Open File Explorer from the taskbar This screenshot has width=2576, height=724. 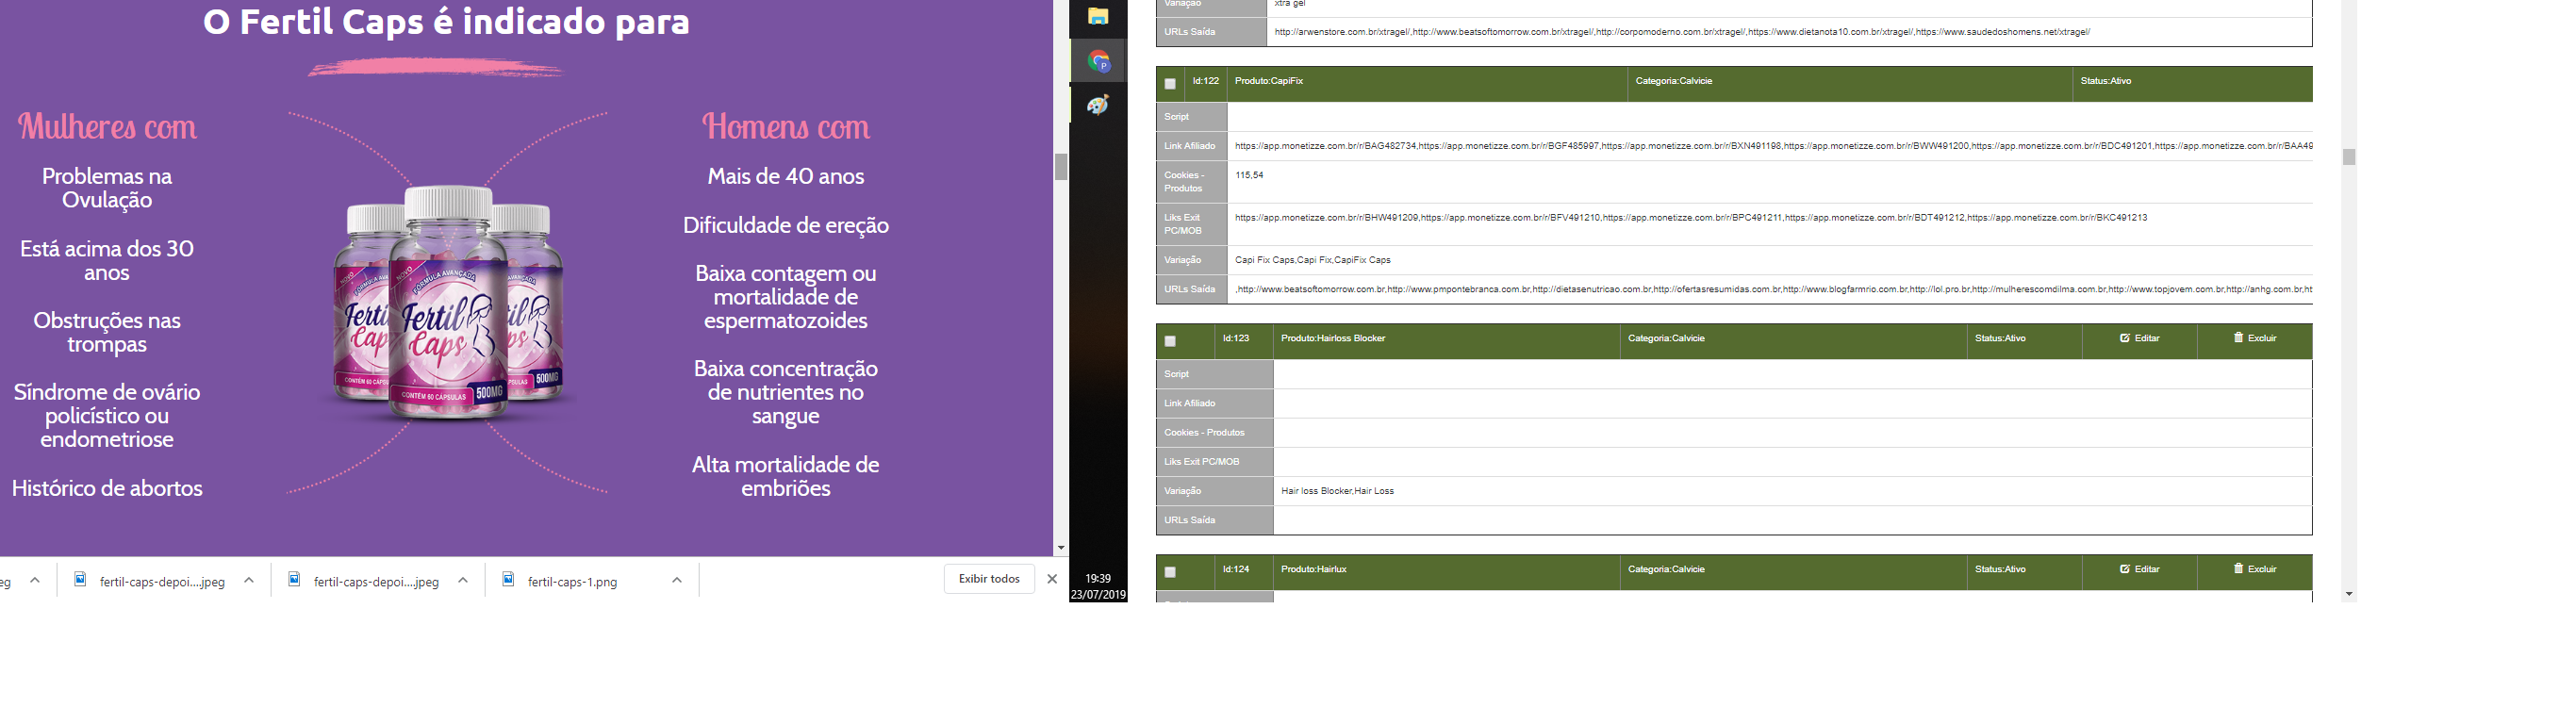pyautogui.click(x=1098, y=16)
